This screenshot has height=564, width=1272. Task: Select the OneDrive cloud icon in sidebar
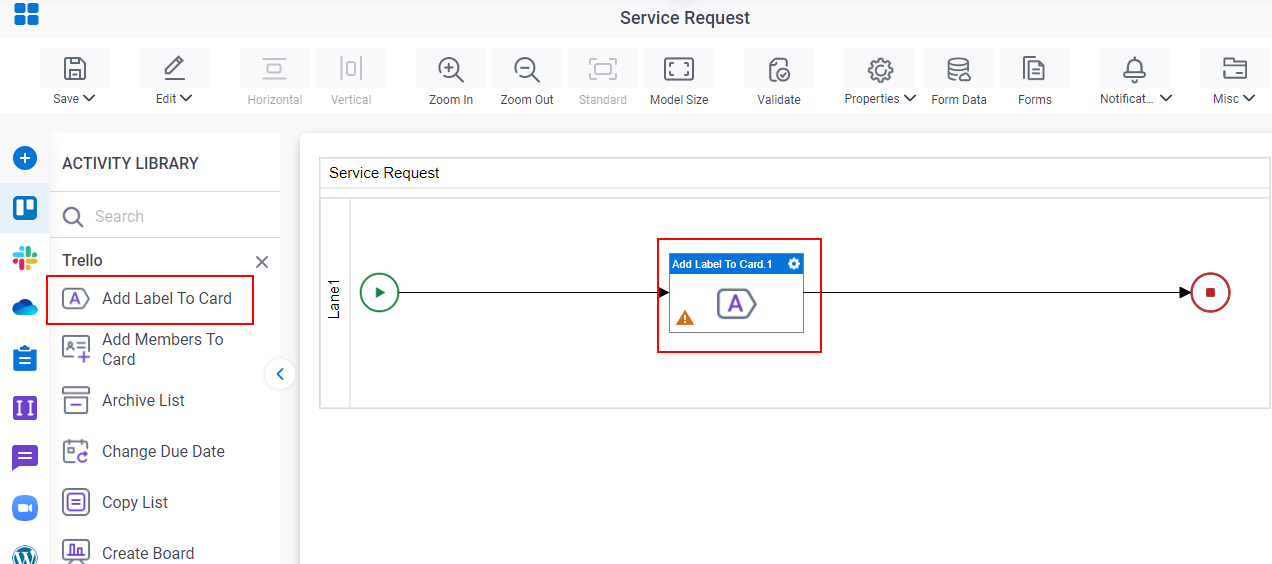[x=25, y=308]
